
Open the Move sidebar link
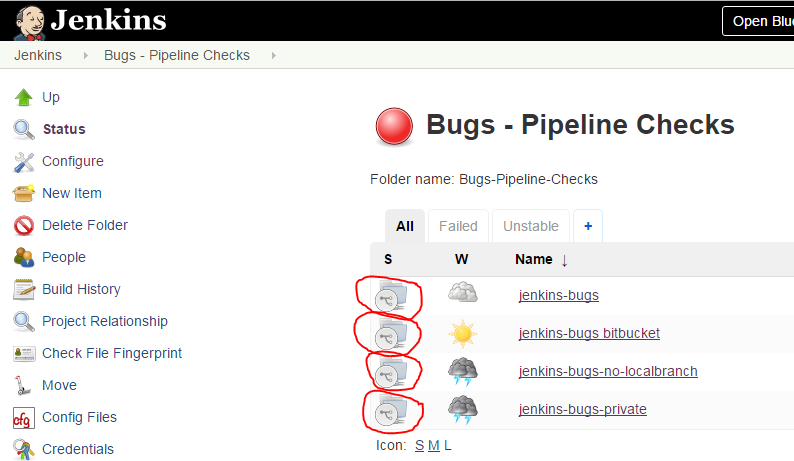coord(59,385)
